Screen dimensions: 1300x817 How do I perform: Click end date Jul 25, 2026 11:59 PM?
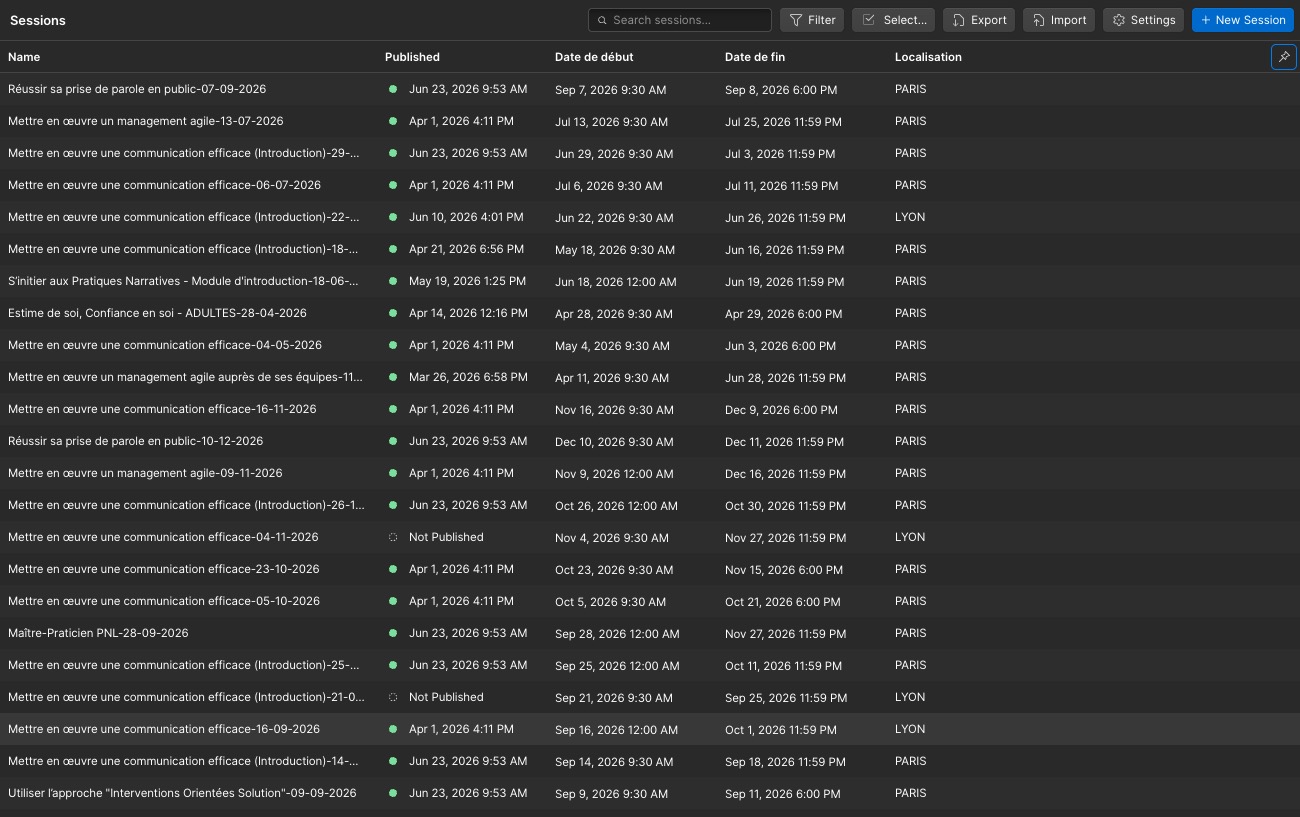[783, 122]
